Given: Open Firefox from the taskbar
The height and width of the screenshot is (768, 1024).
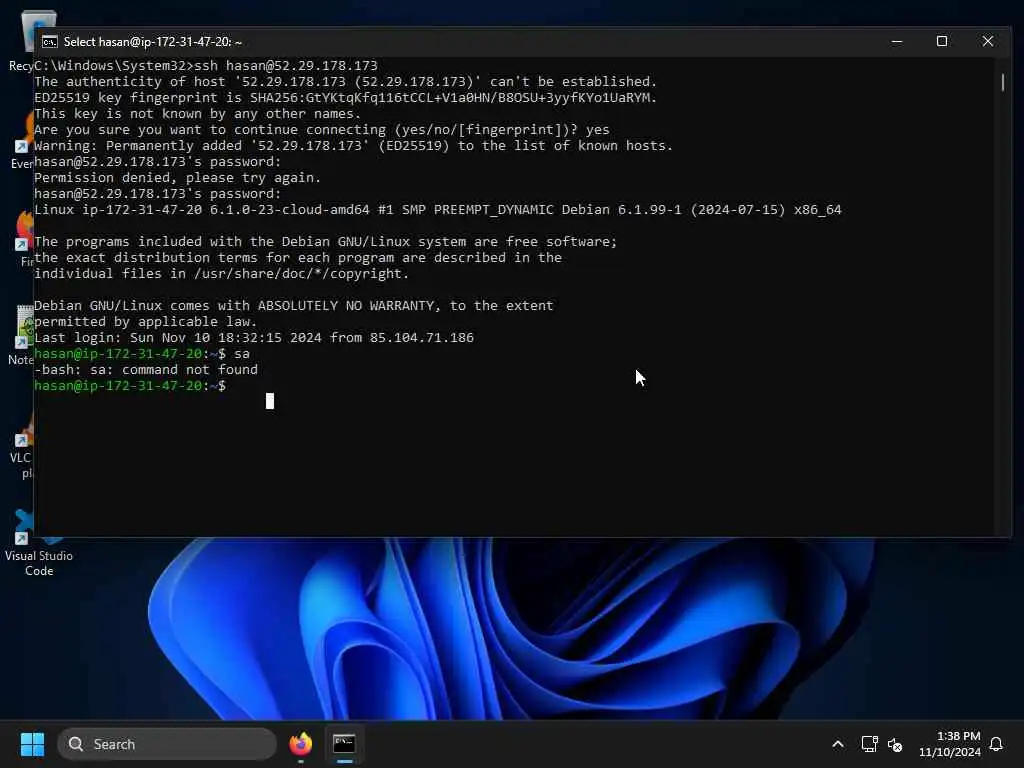Looking at the screenshot, I should [x=300, y=744].
